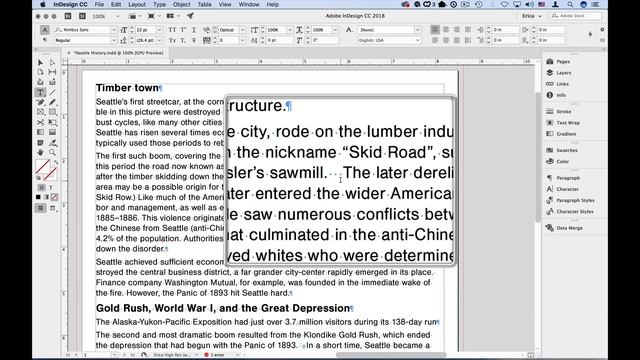Screen dimensions: 640x360
Task: Select the Type tool
Action: (40, 92)
